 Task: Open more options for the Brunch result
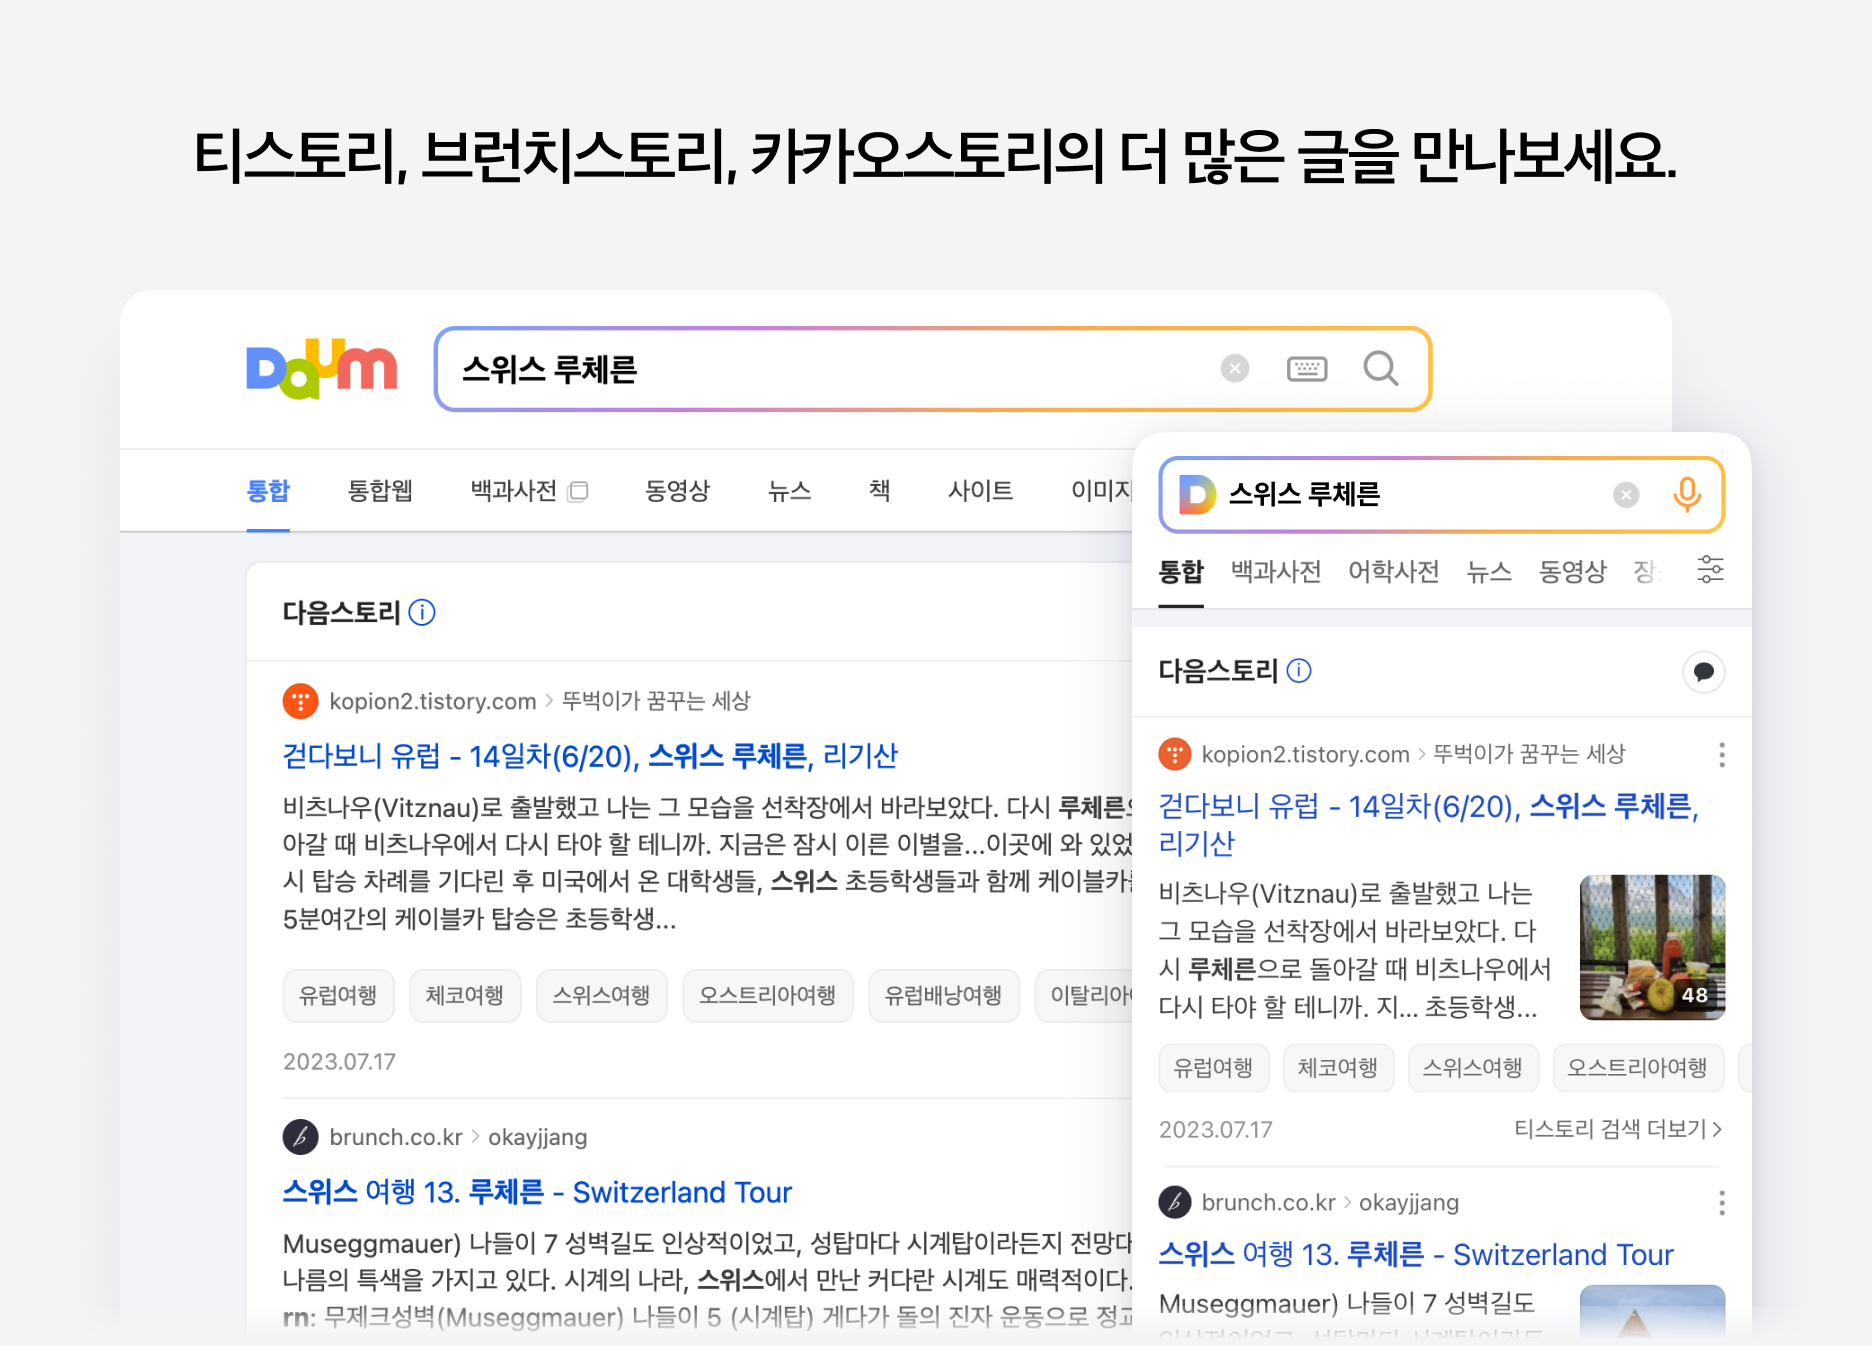[1721, 1203]
